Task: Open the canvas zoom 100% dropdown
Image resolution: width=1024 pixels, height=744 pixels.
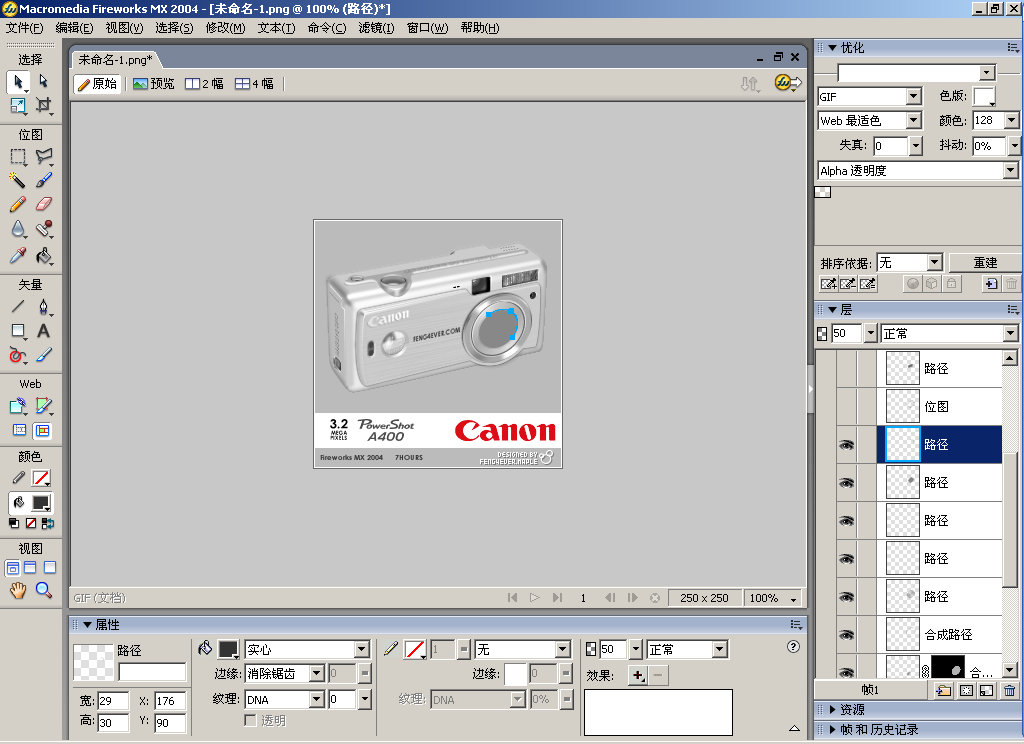Action: 793,598
